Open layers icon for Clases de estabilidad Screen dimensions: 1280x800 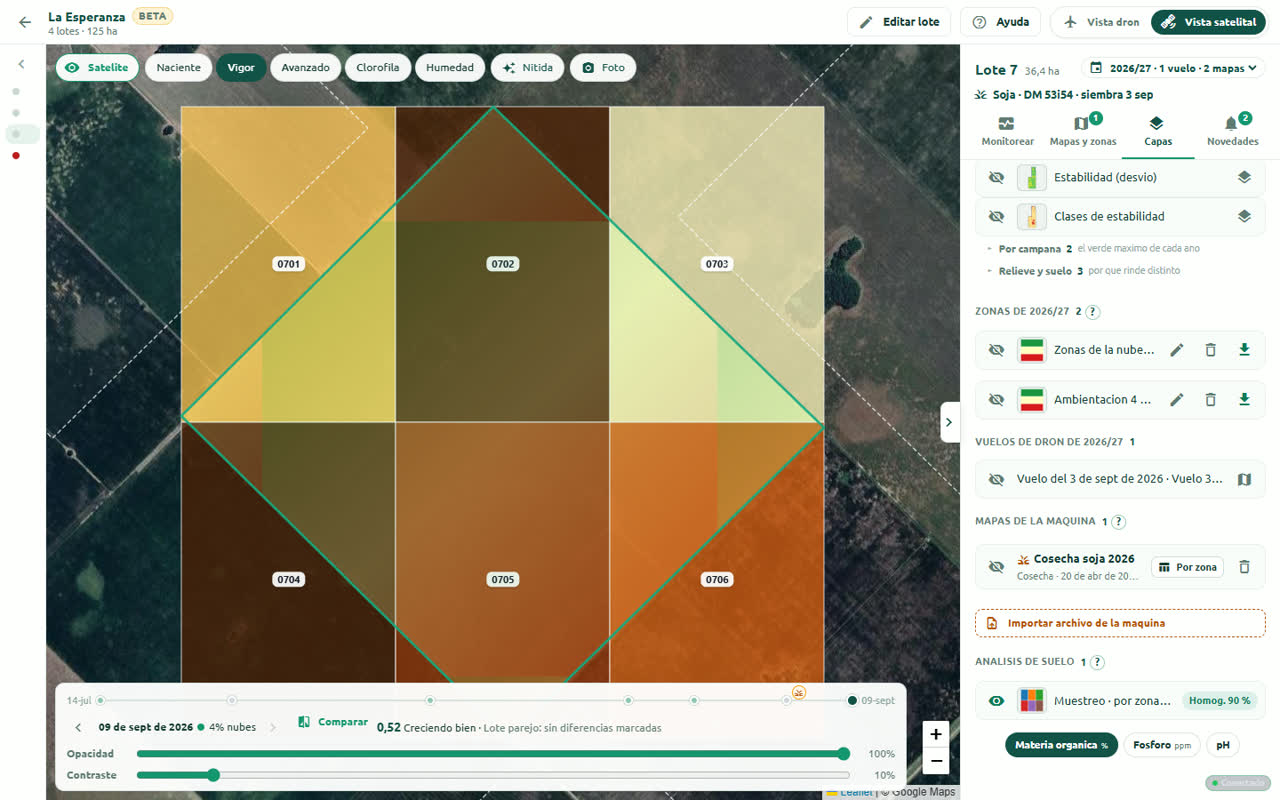[x=1244, y=216]
